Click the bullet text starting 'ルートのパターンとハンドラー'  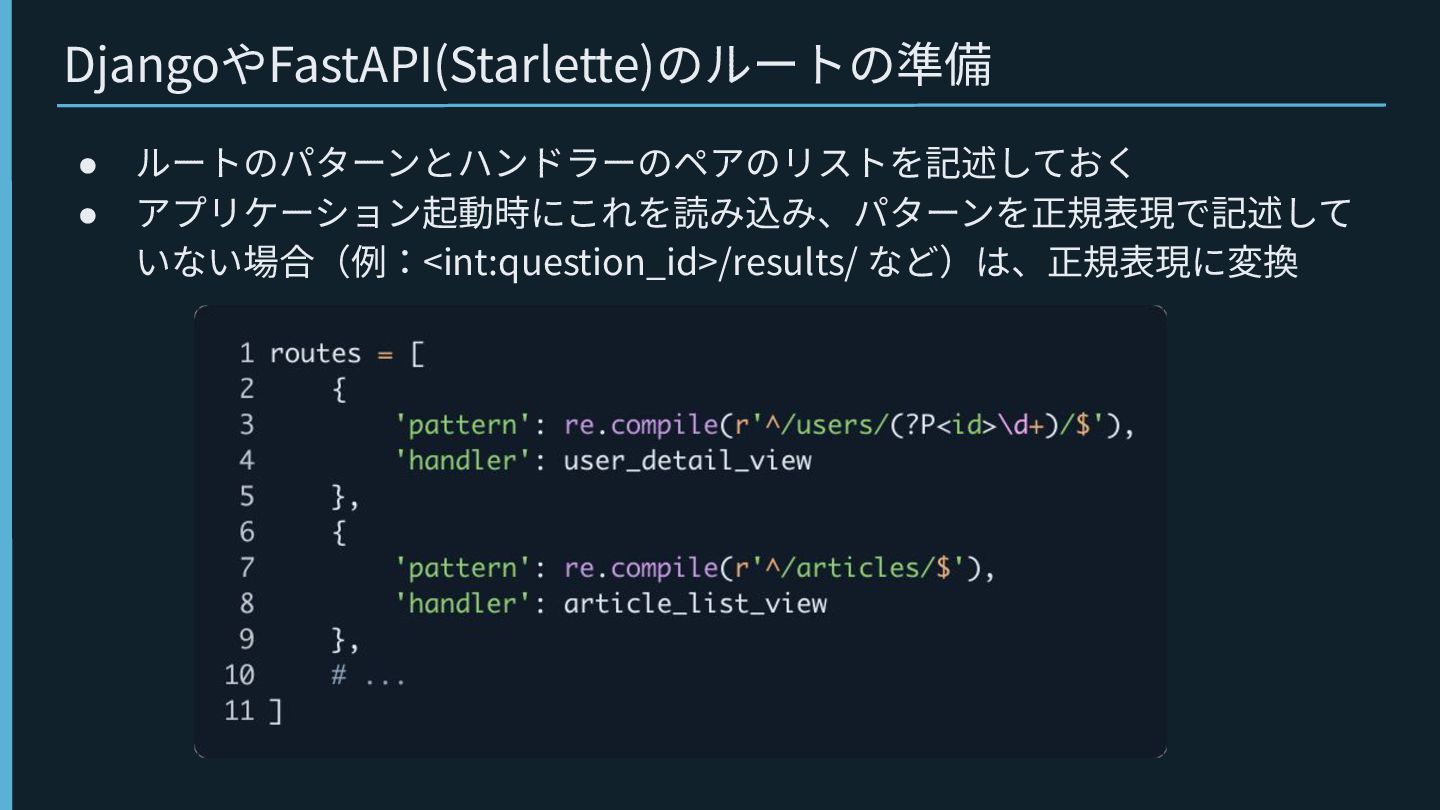click(637, 163)
